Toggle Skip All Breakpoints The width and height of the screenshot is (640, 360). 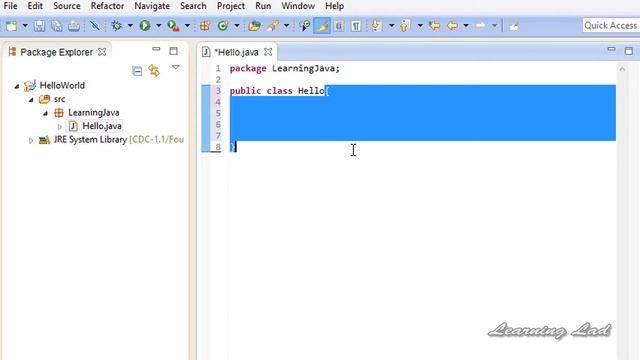click(95, 26)
